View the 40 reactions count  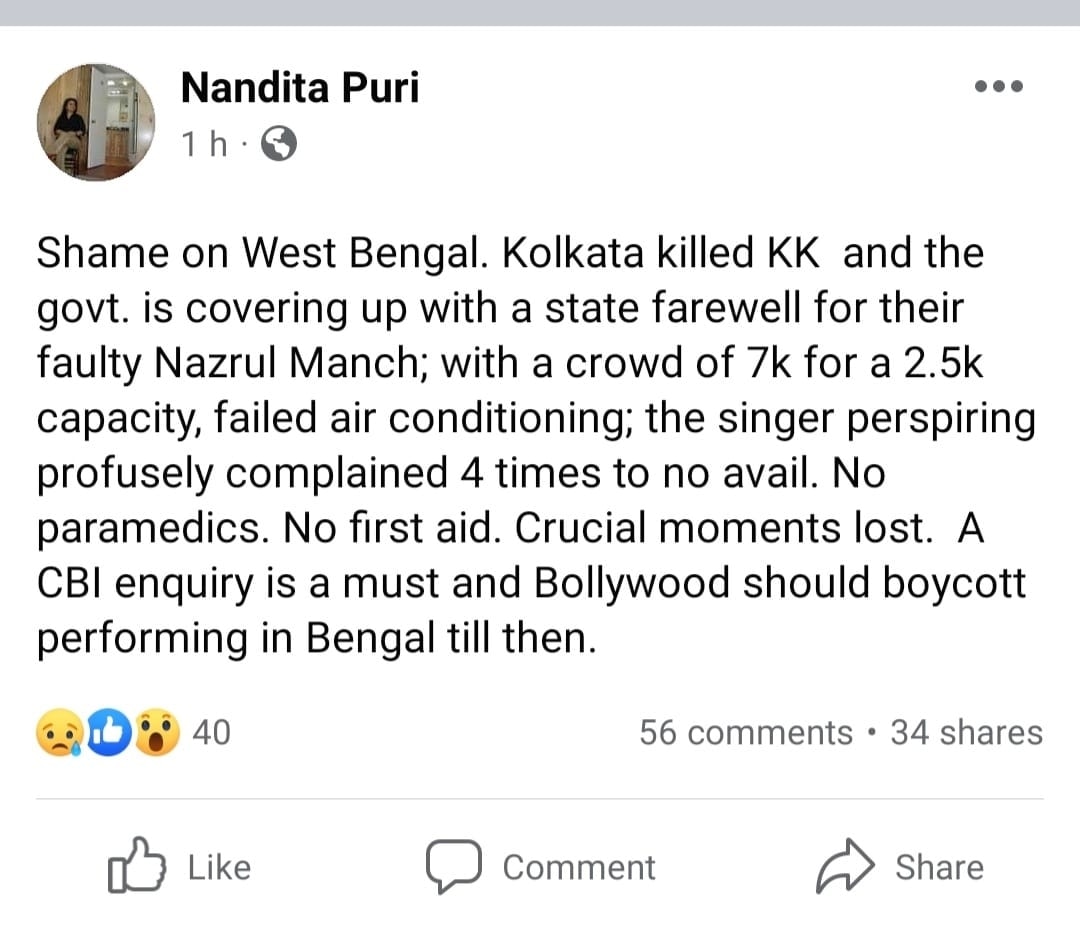(x=210, y=733)
